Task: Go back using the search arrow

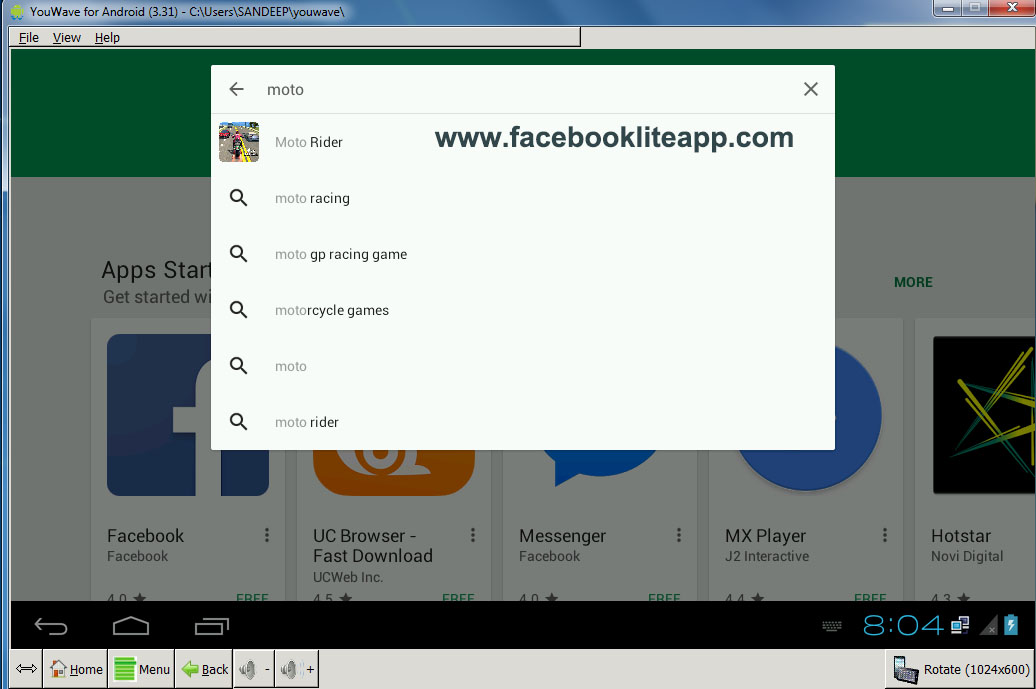Action: tap(237, 89)
